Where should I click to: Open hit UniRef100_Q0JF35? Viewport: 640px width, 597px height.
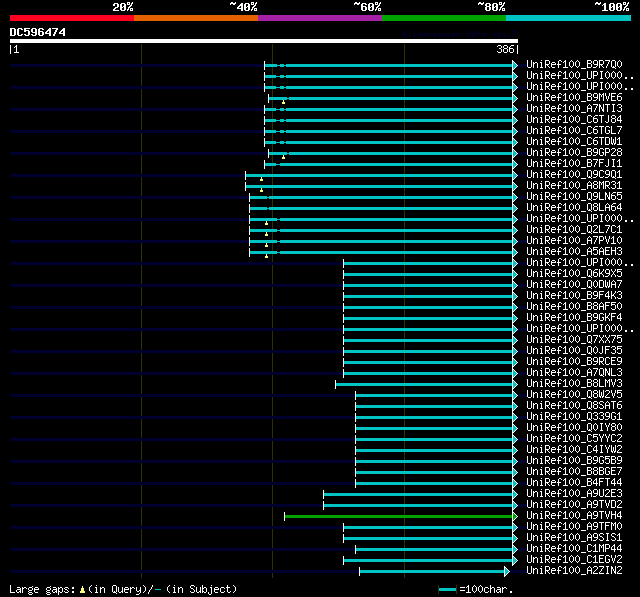(x=574, y=351)
